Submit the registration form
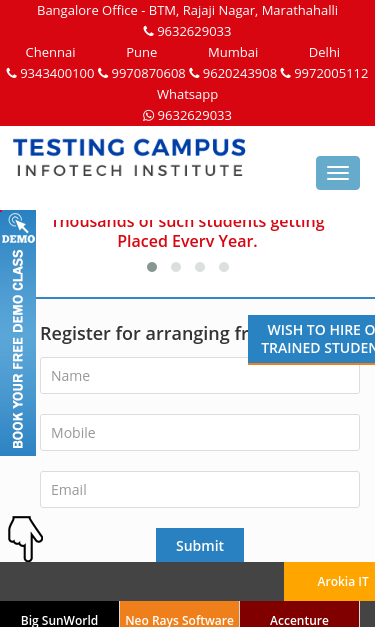Screen dimensions: 375x627 point(200,545)
